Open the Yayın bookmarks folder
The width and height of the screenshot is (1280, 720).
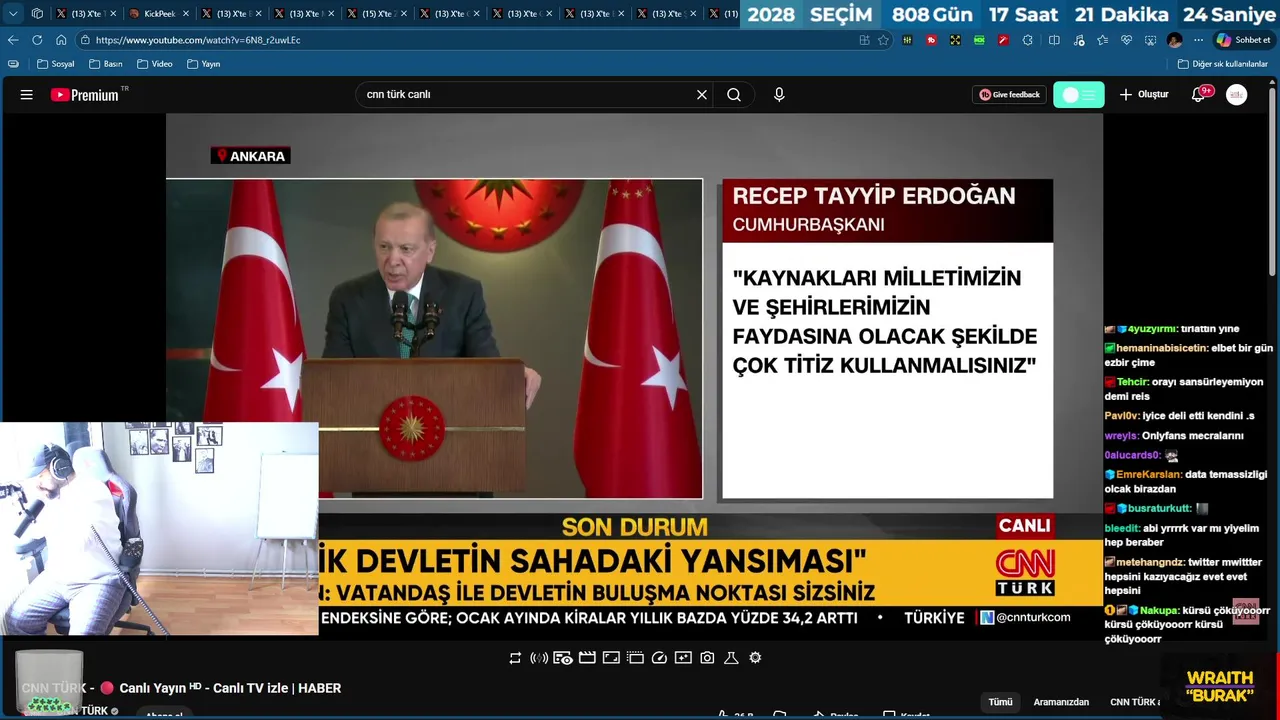pos(204,64)
